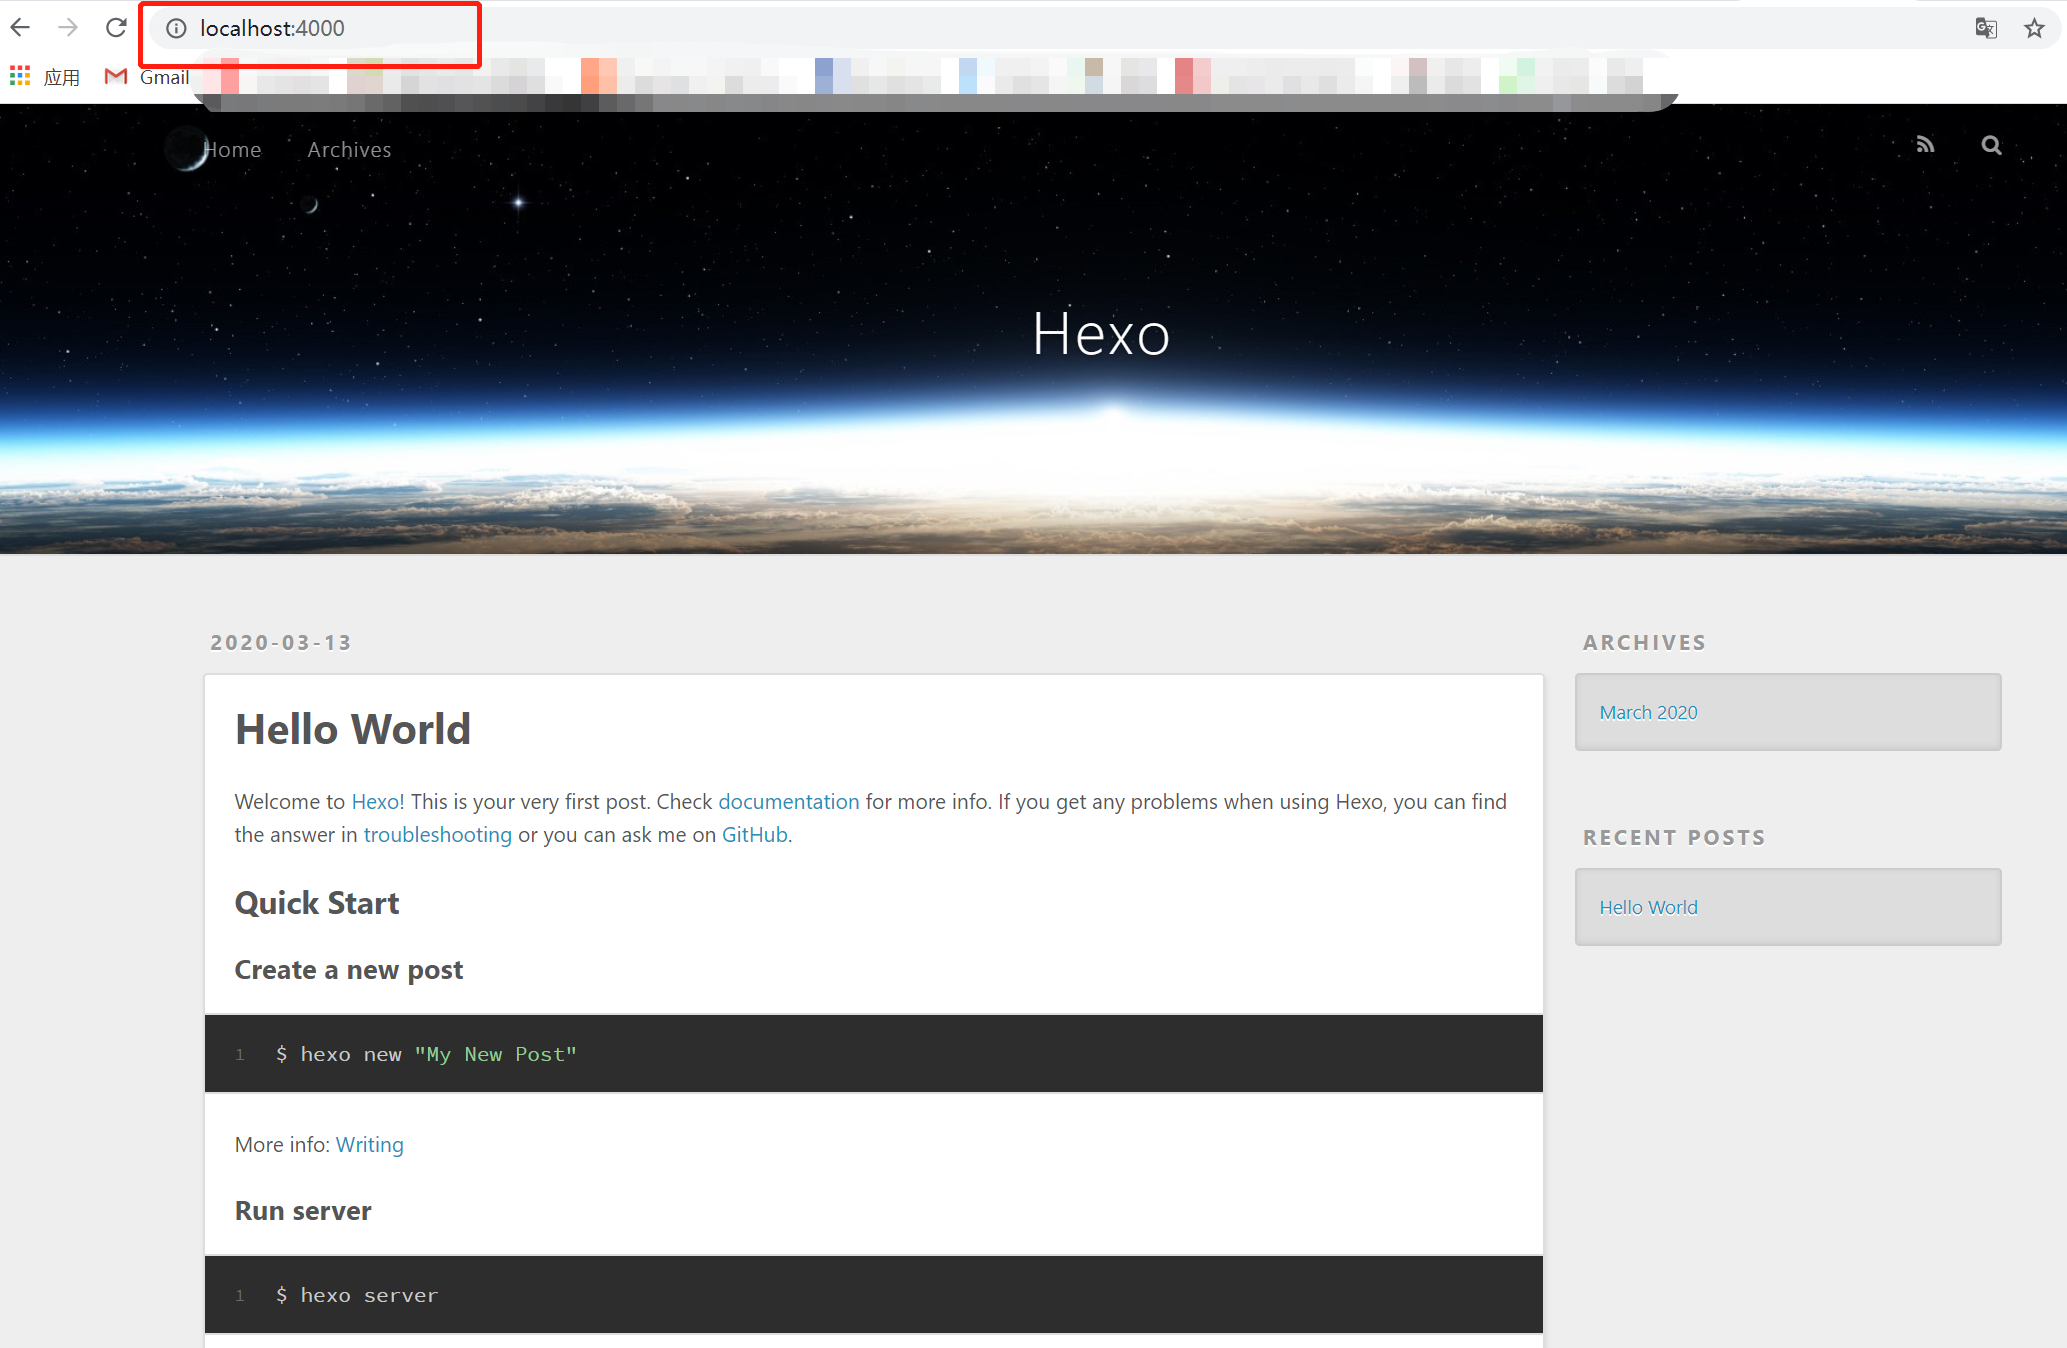Click the browser forward arrow
The image size is (2067, 1348).
[68, 28]
